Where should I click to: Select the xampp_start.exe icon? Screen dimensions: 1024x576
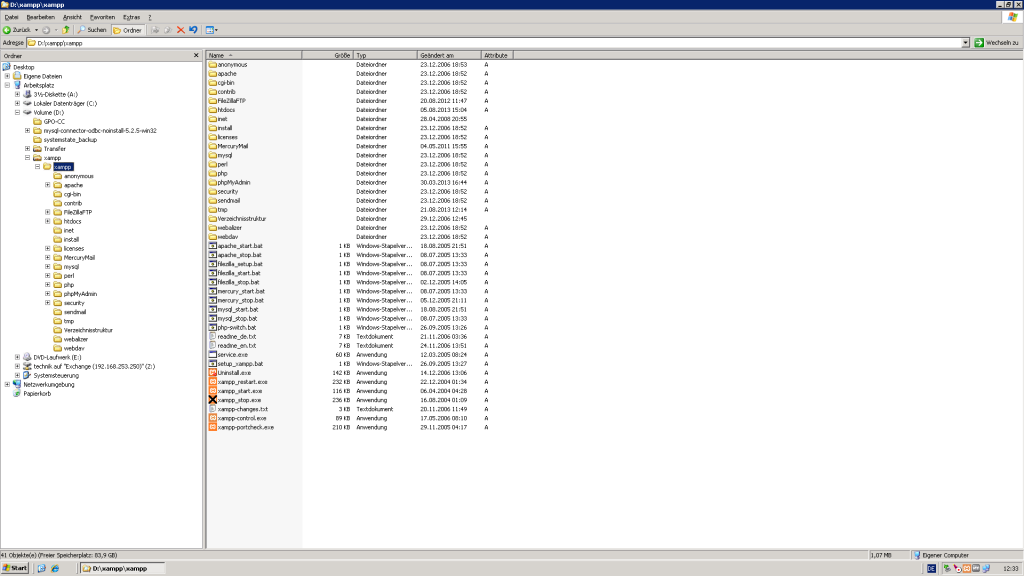(x=212, y=391)
